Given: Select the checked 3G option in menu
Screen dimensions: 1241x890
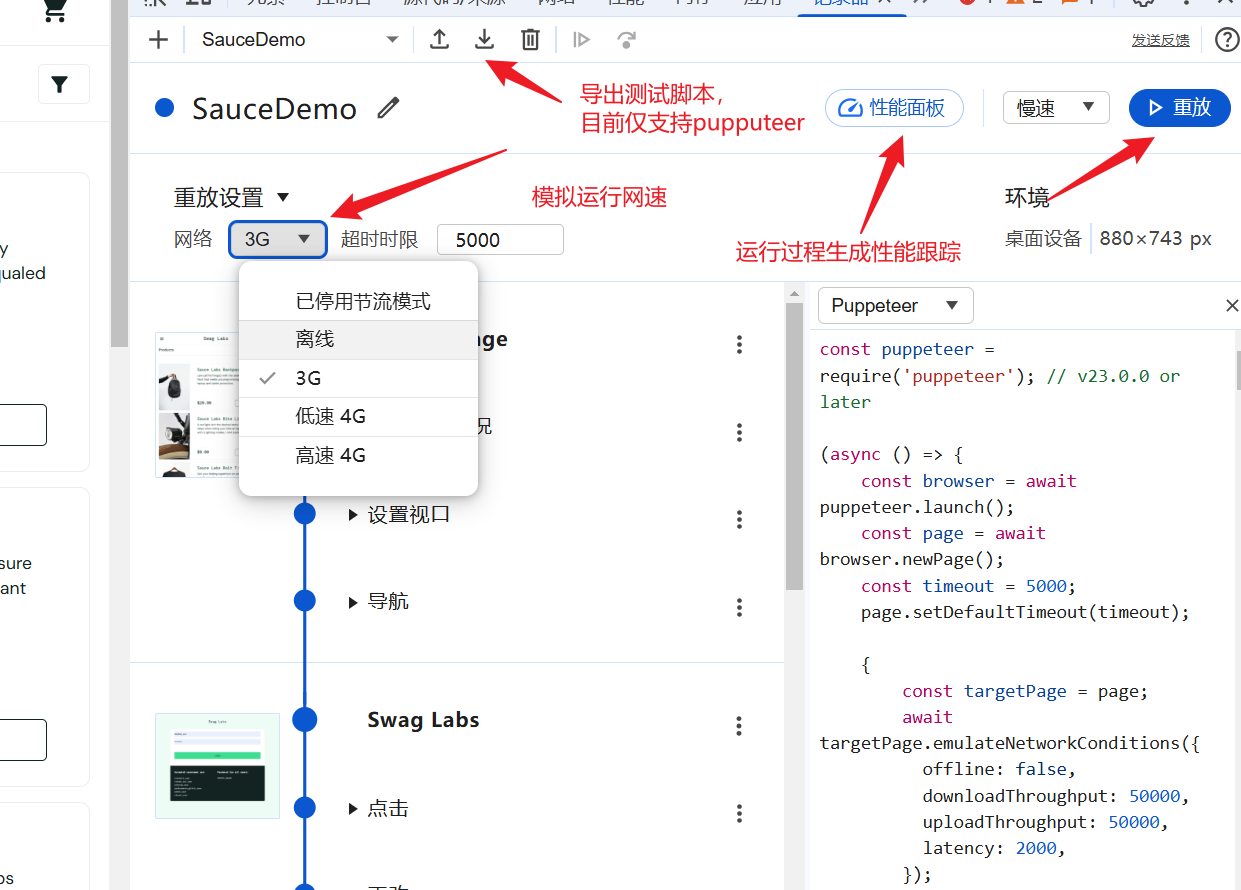Looking at the screenshot, I should tap(358, 379).
